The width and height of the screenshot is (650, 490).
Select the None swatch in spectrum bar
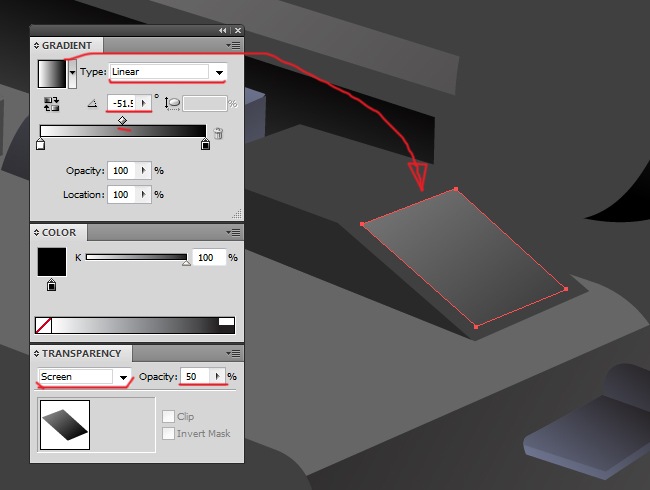click(44, 326)
